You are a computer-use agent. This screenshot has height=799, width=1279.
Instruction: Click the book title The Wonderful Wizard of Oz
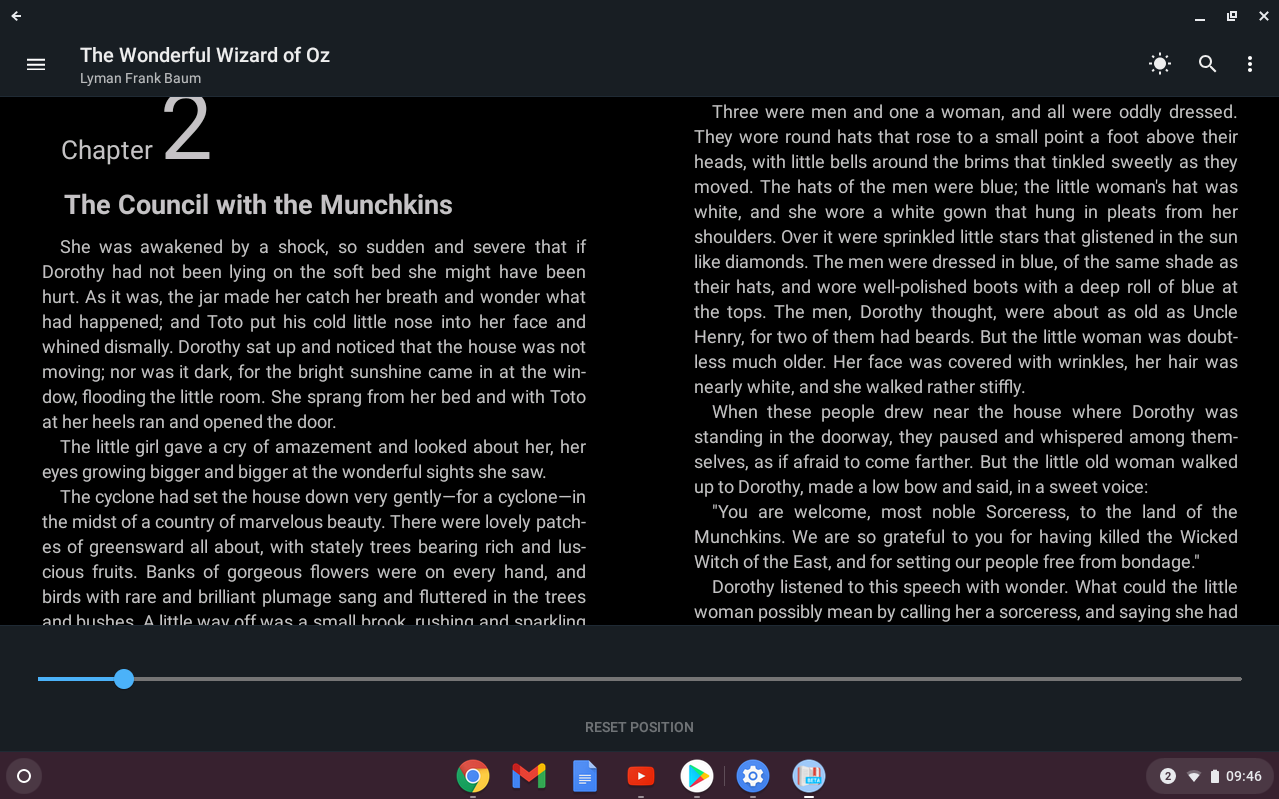(x=205, y=55)
